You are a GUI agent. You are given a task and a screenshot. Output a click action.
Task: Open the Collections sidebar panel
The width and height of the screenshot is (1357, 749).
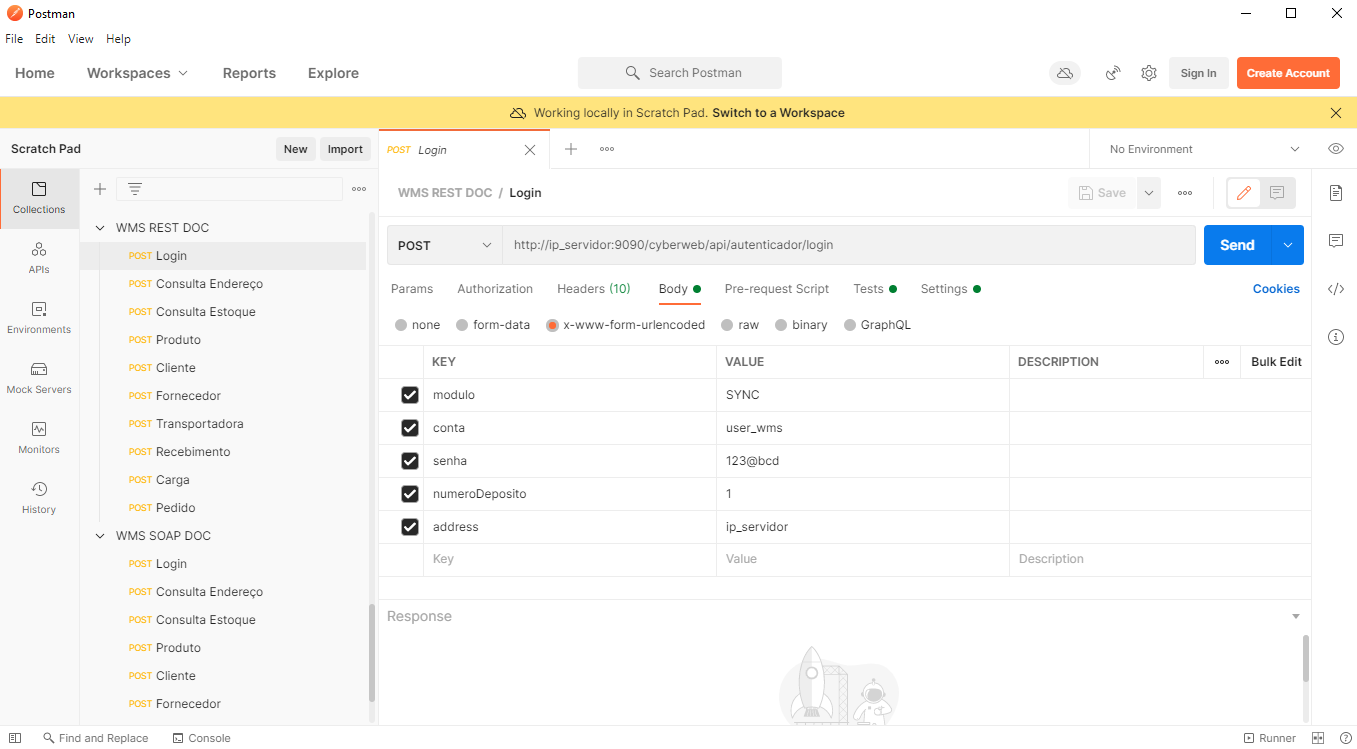pyautogui.click(x=39, y=198)
